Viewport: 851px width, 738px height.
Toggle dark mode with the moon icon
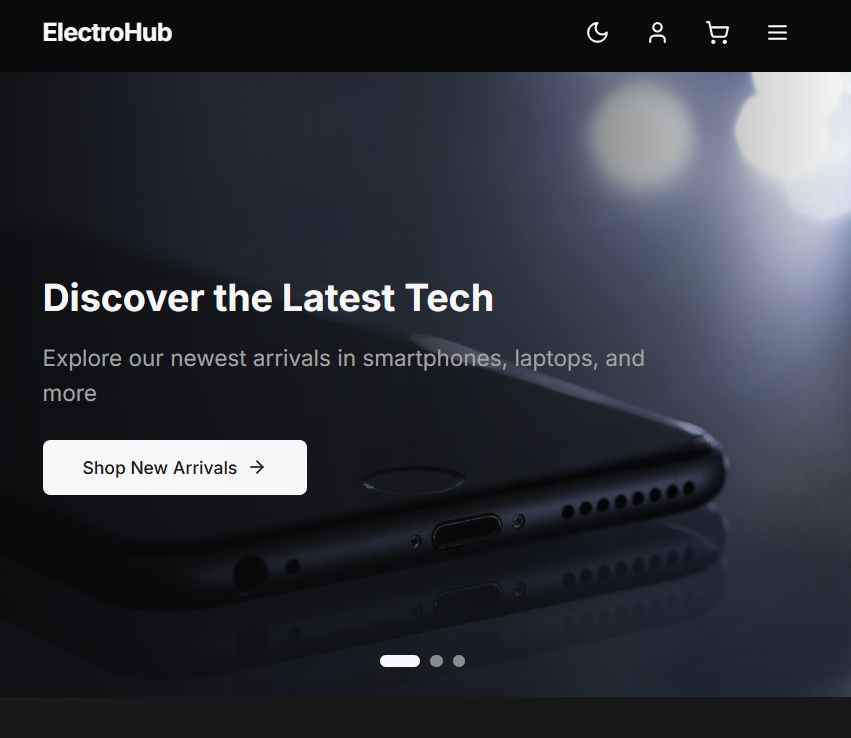point(598,33)
